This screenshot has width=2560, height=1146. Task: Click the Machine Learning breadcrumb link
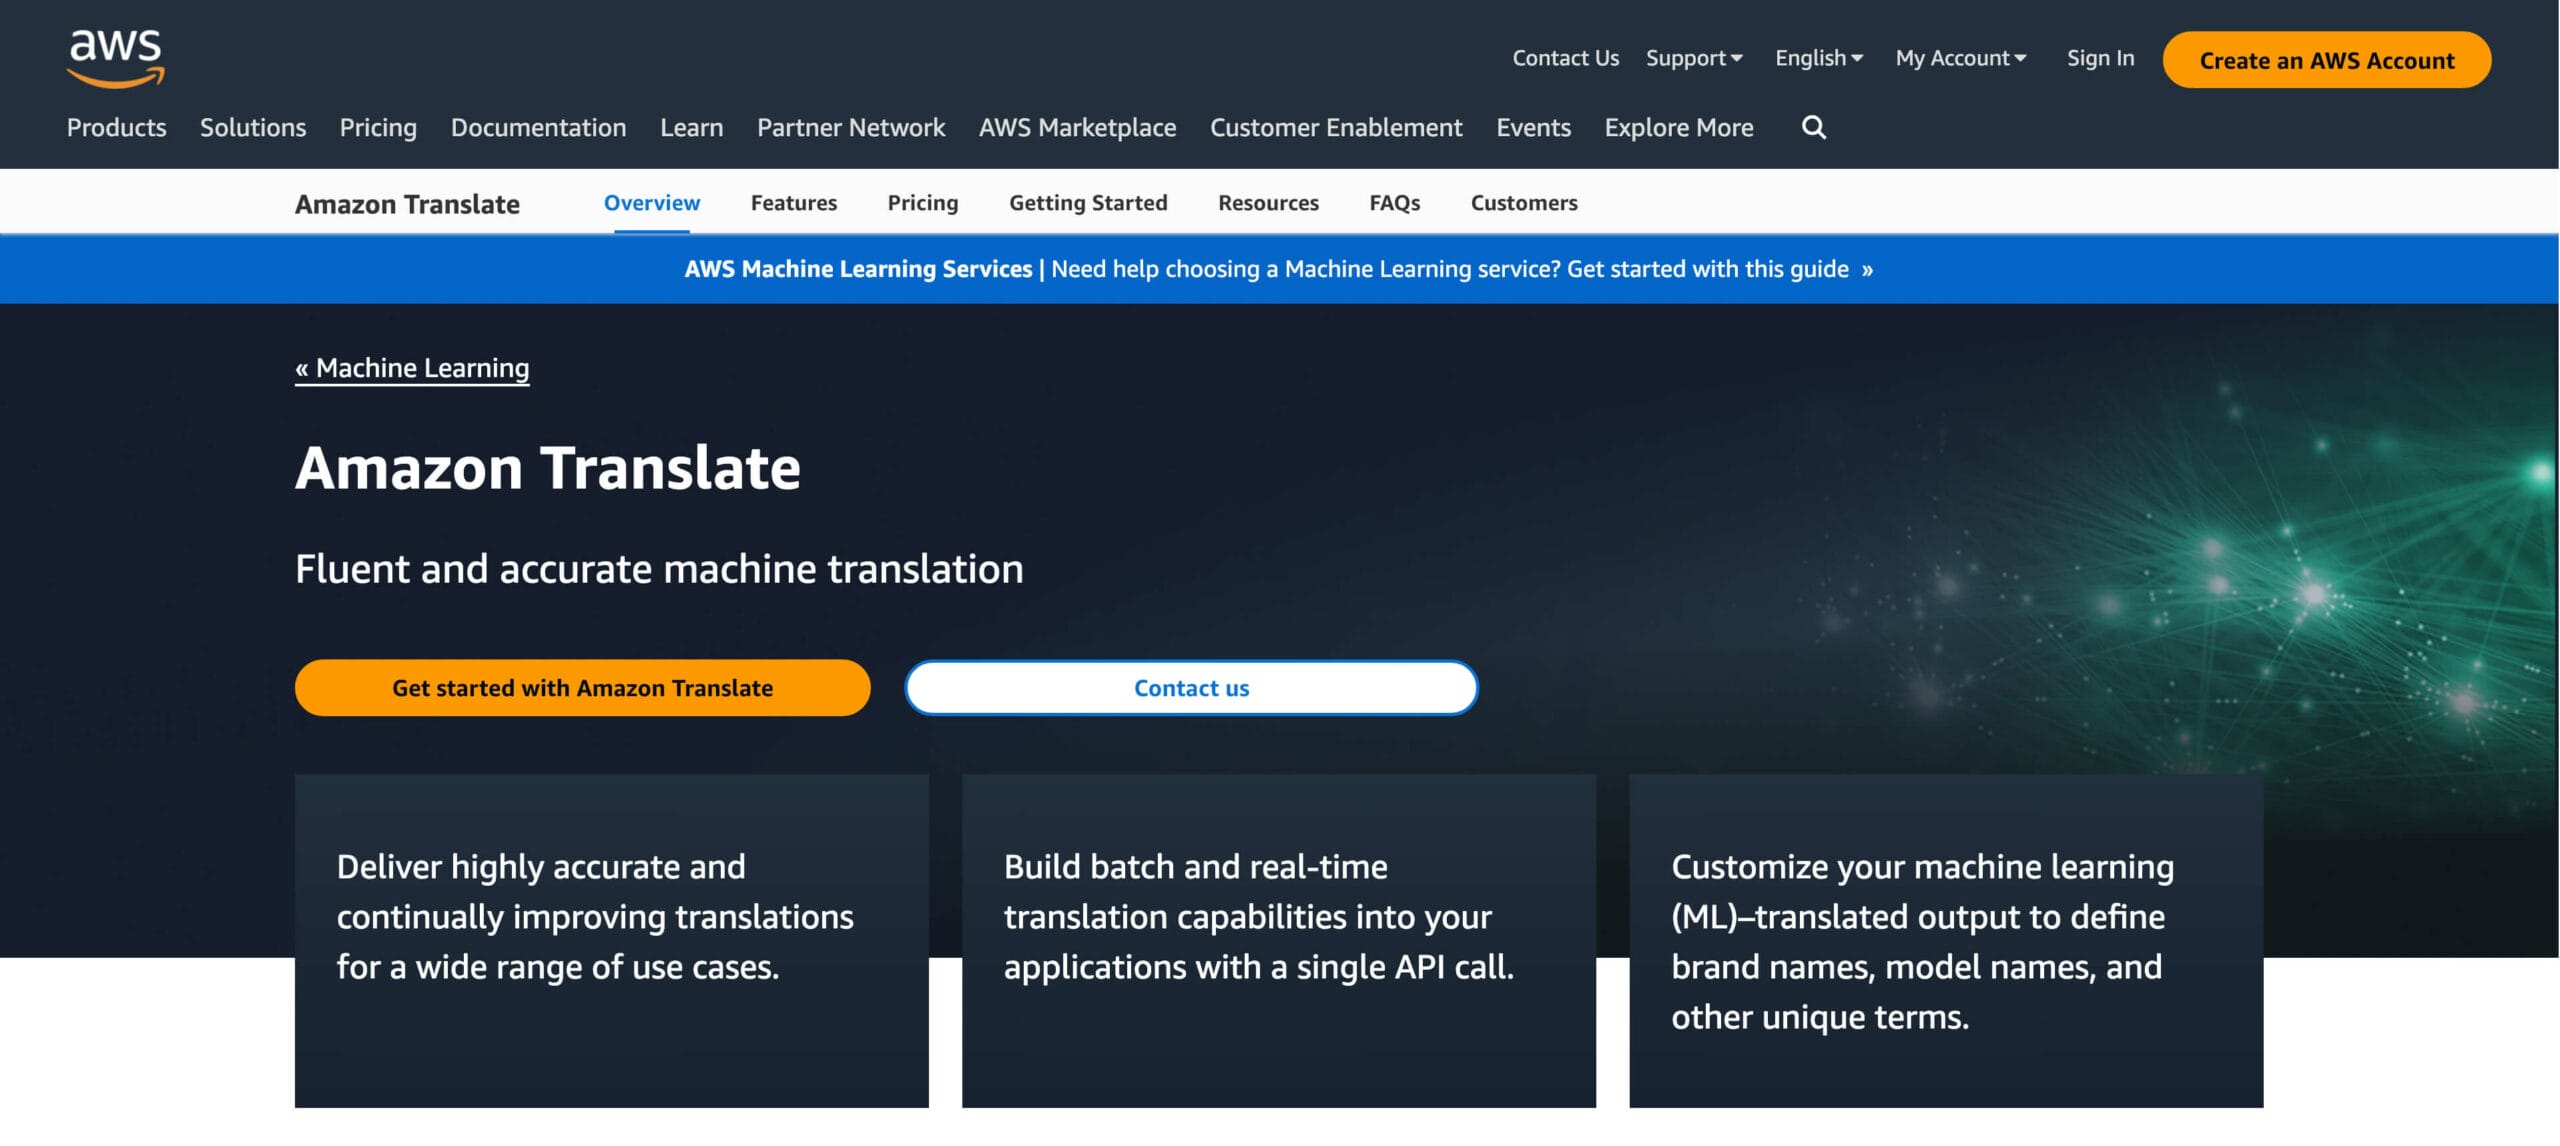click(411, 367)
